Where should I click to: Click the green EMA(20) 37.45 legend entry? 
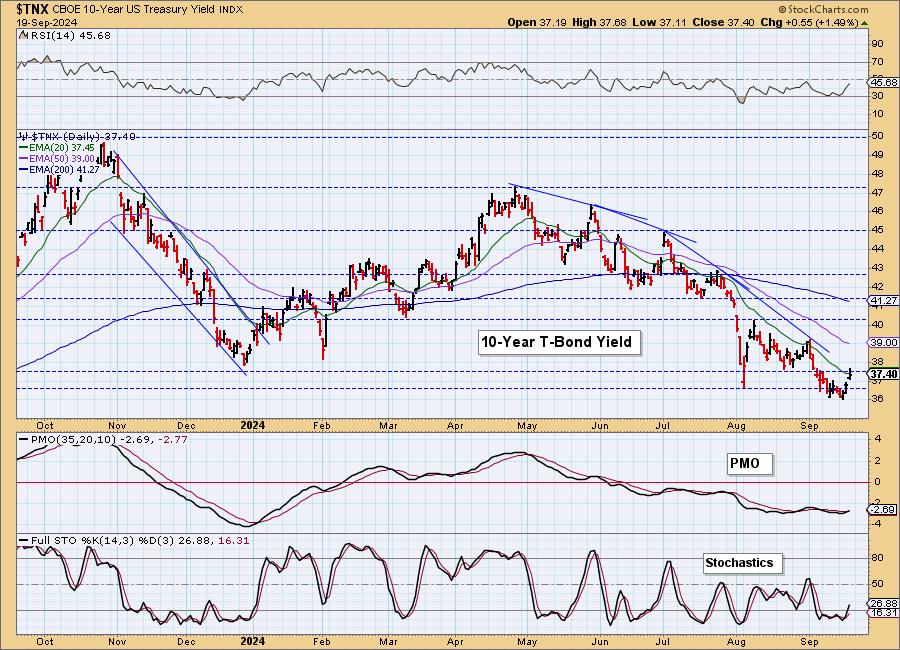coord(56,148)
